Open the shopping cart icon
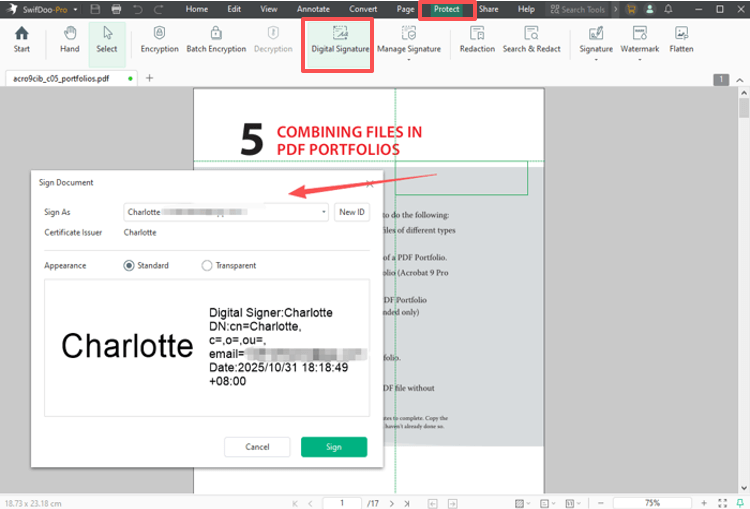 click(631, 9)
